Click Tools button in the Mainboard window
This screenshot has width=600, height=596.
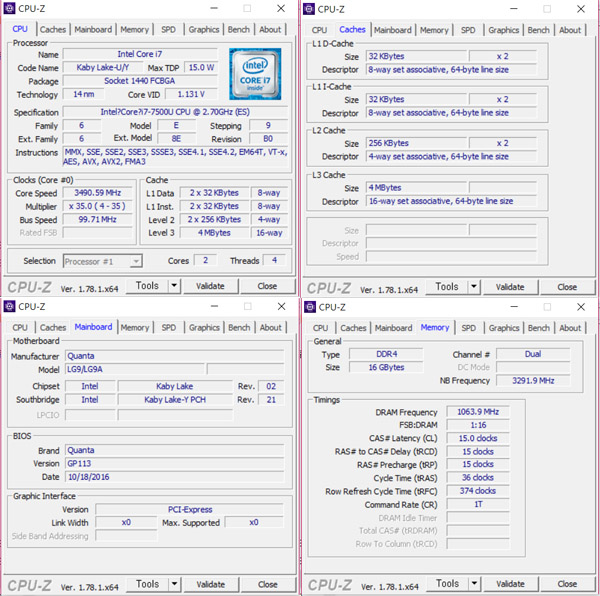coord(148,584)
